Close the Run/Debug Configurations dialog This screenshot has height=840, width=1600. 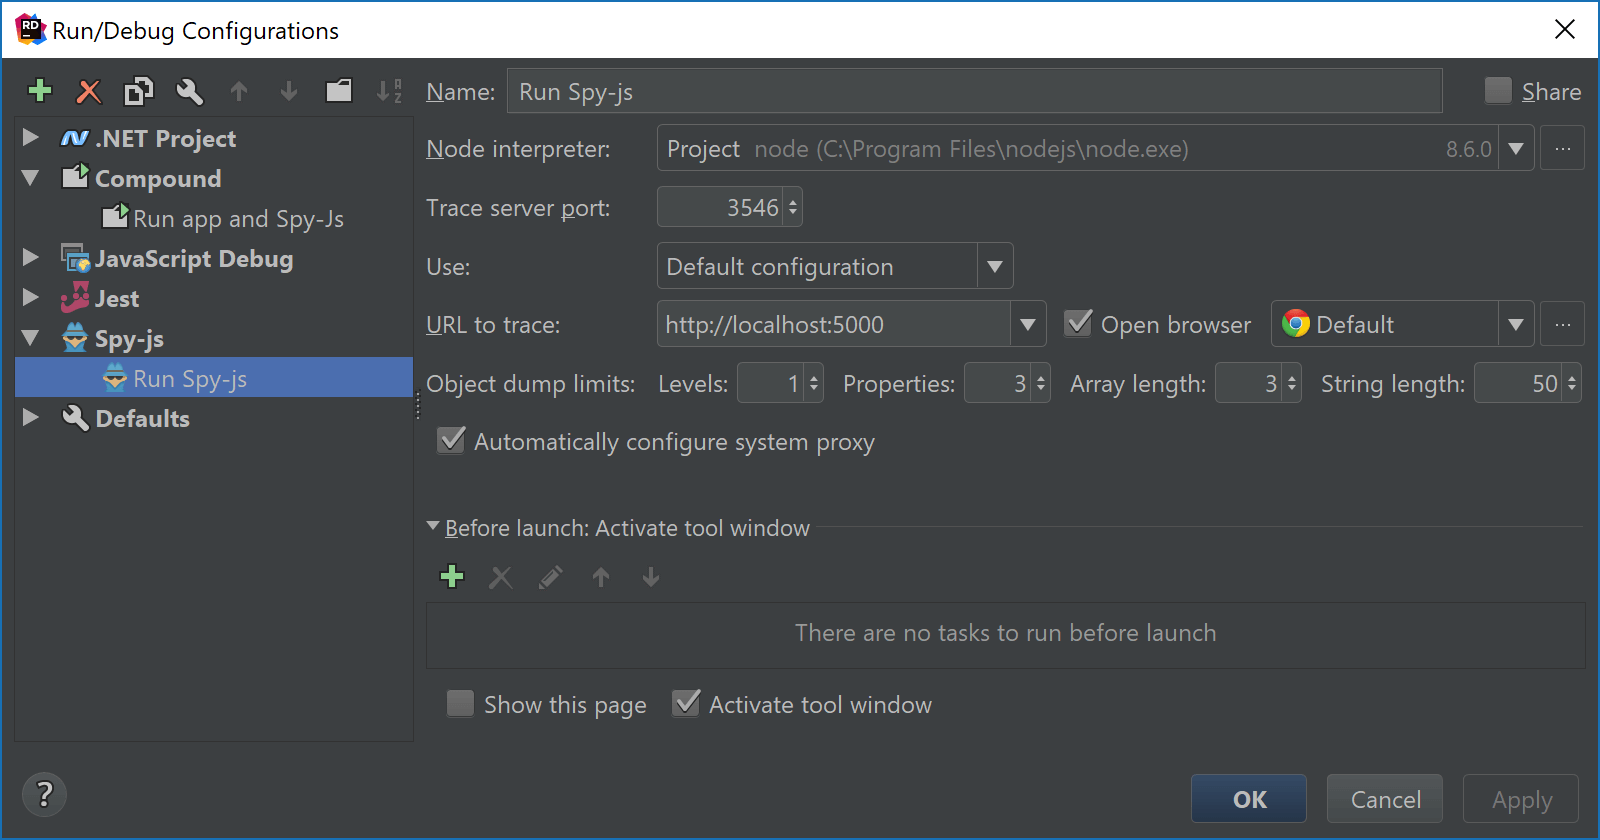[1565, 29]
